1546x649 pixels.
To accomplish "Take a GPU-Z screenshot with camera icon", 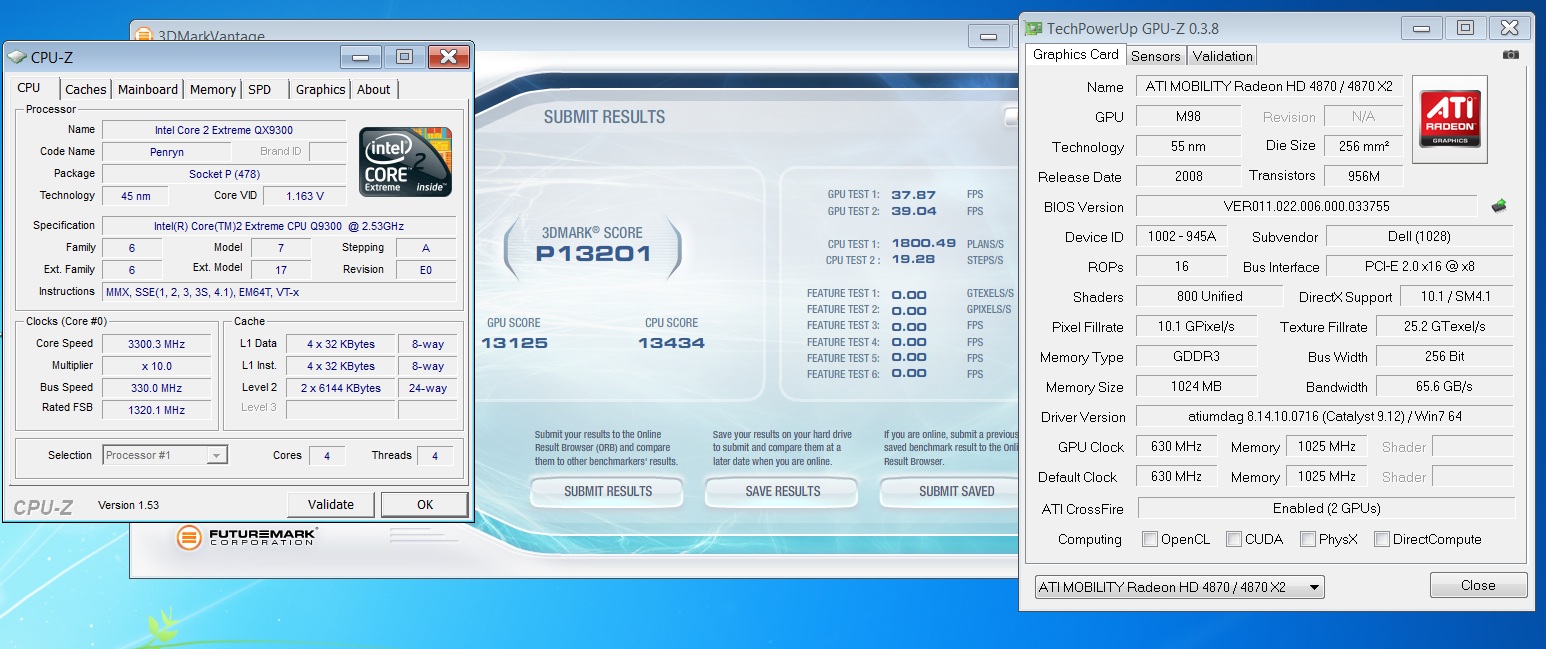I will 1511,55.
